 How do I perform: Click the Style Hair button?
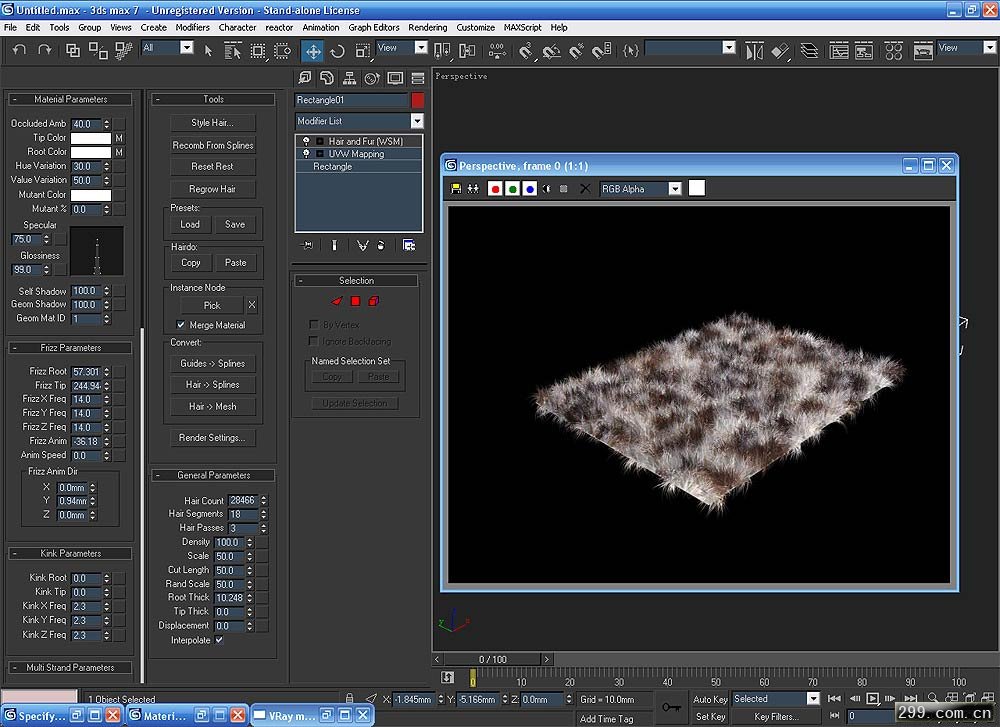coord(212,123)
